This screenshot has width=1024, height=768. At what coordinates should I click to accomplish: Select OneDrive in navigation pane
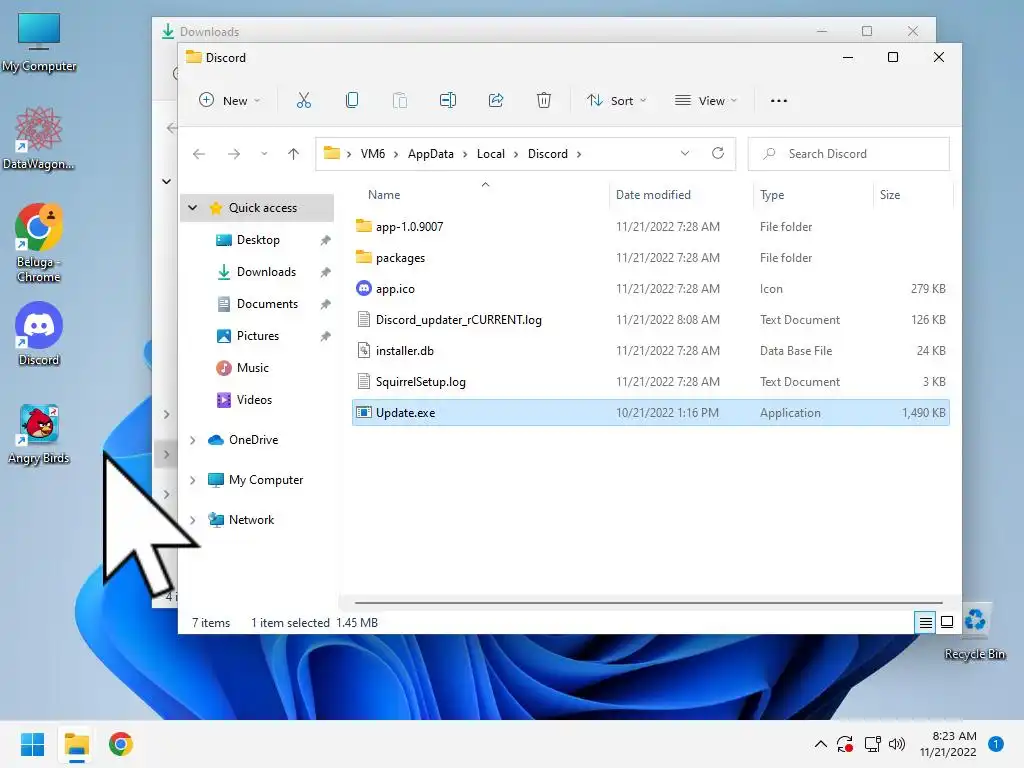pos(253,440)
